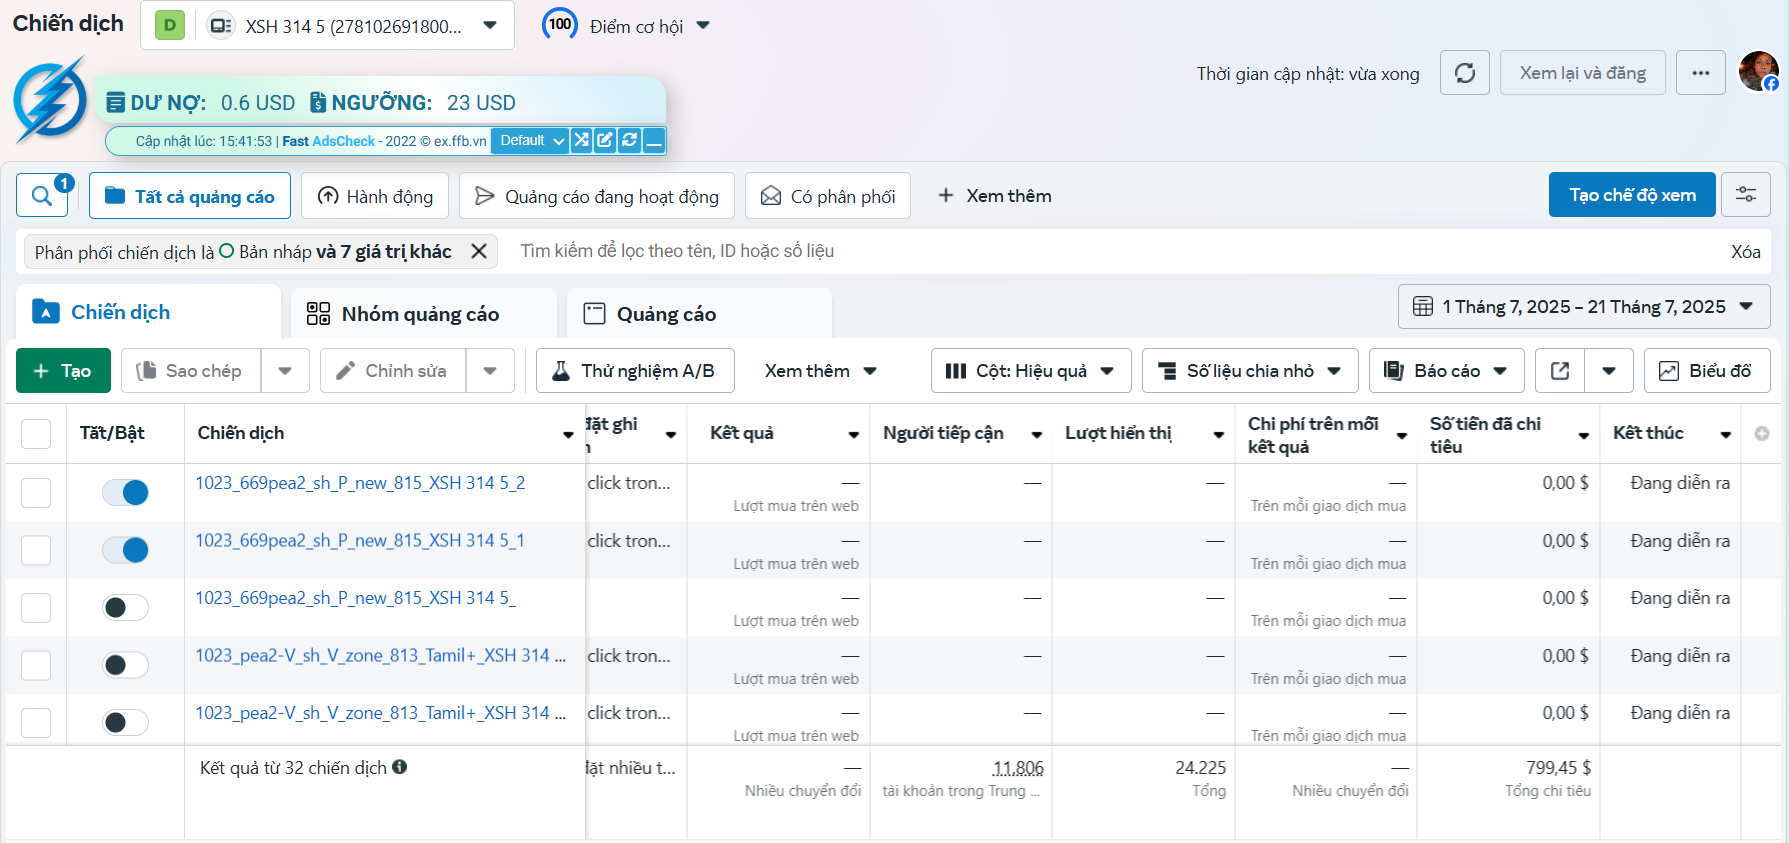Remove the Phân phối chiến dịch filter chip
The image size is (1790, 843).
tap(479, 251)
